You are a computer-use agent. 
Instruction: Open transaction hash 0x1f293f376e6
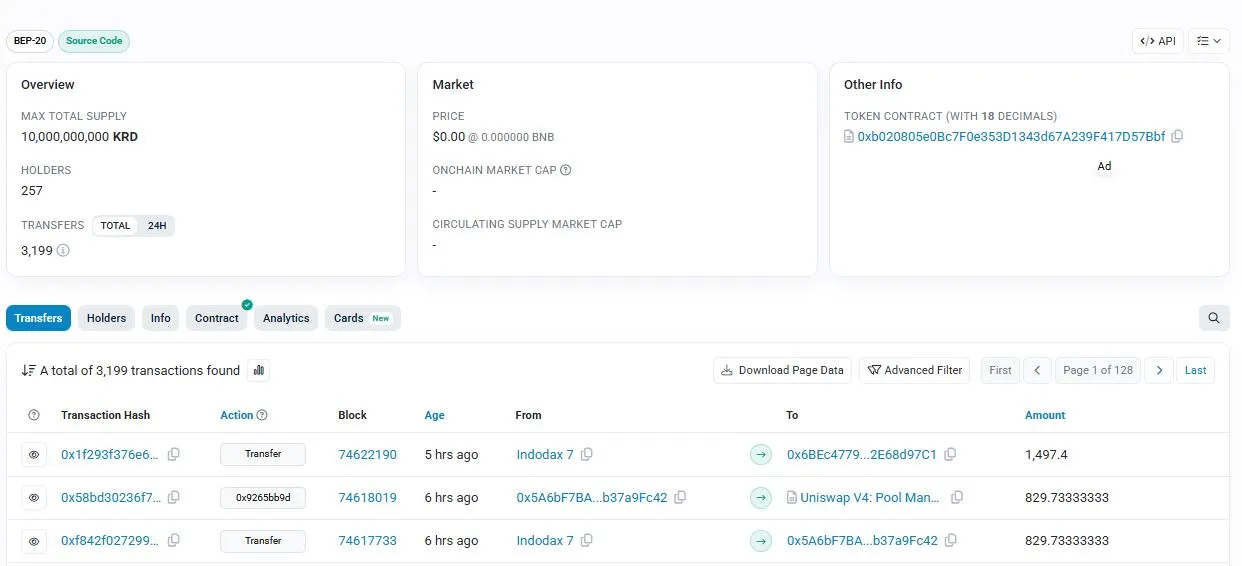pos(110,454)
